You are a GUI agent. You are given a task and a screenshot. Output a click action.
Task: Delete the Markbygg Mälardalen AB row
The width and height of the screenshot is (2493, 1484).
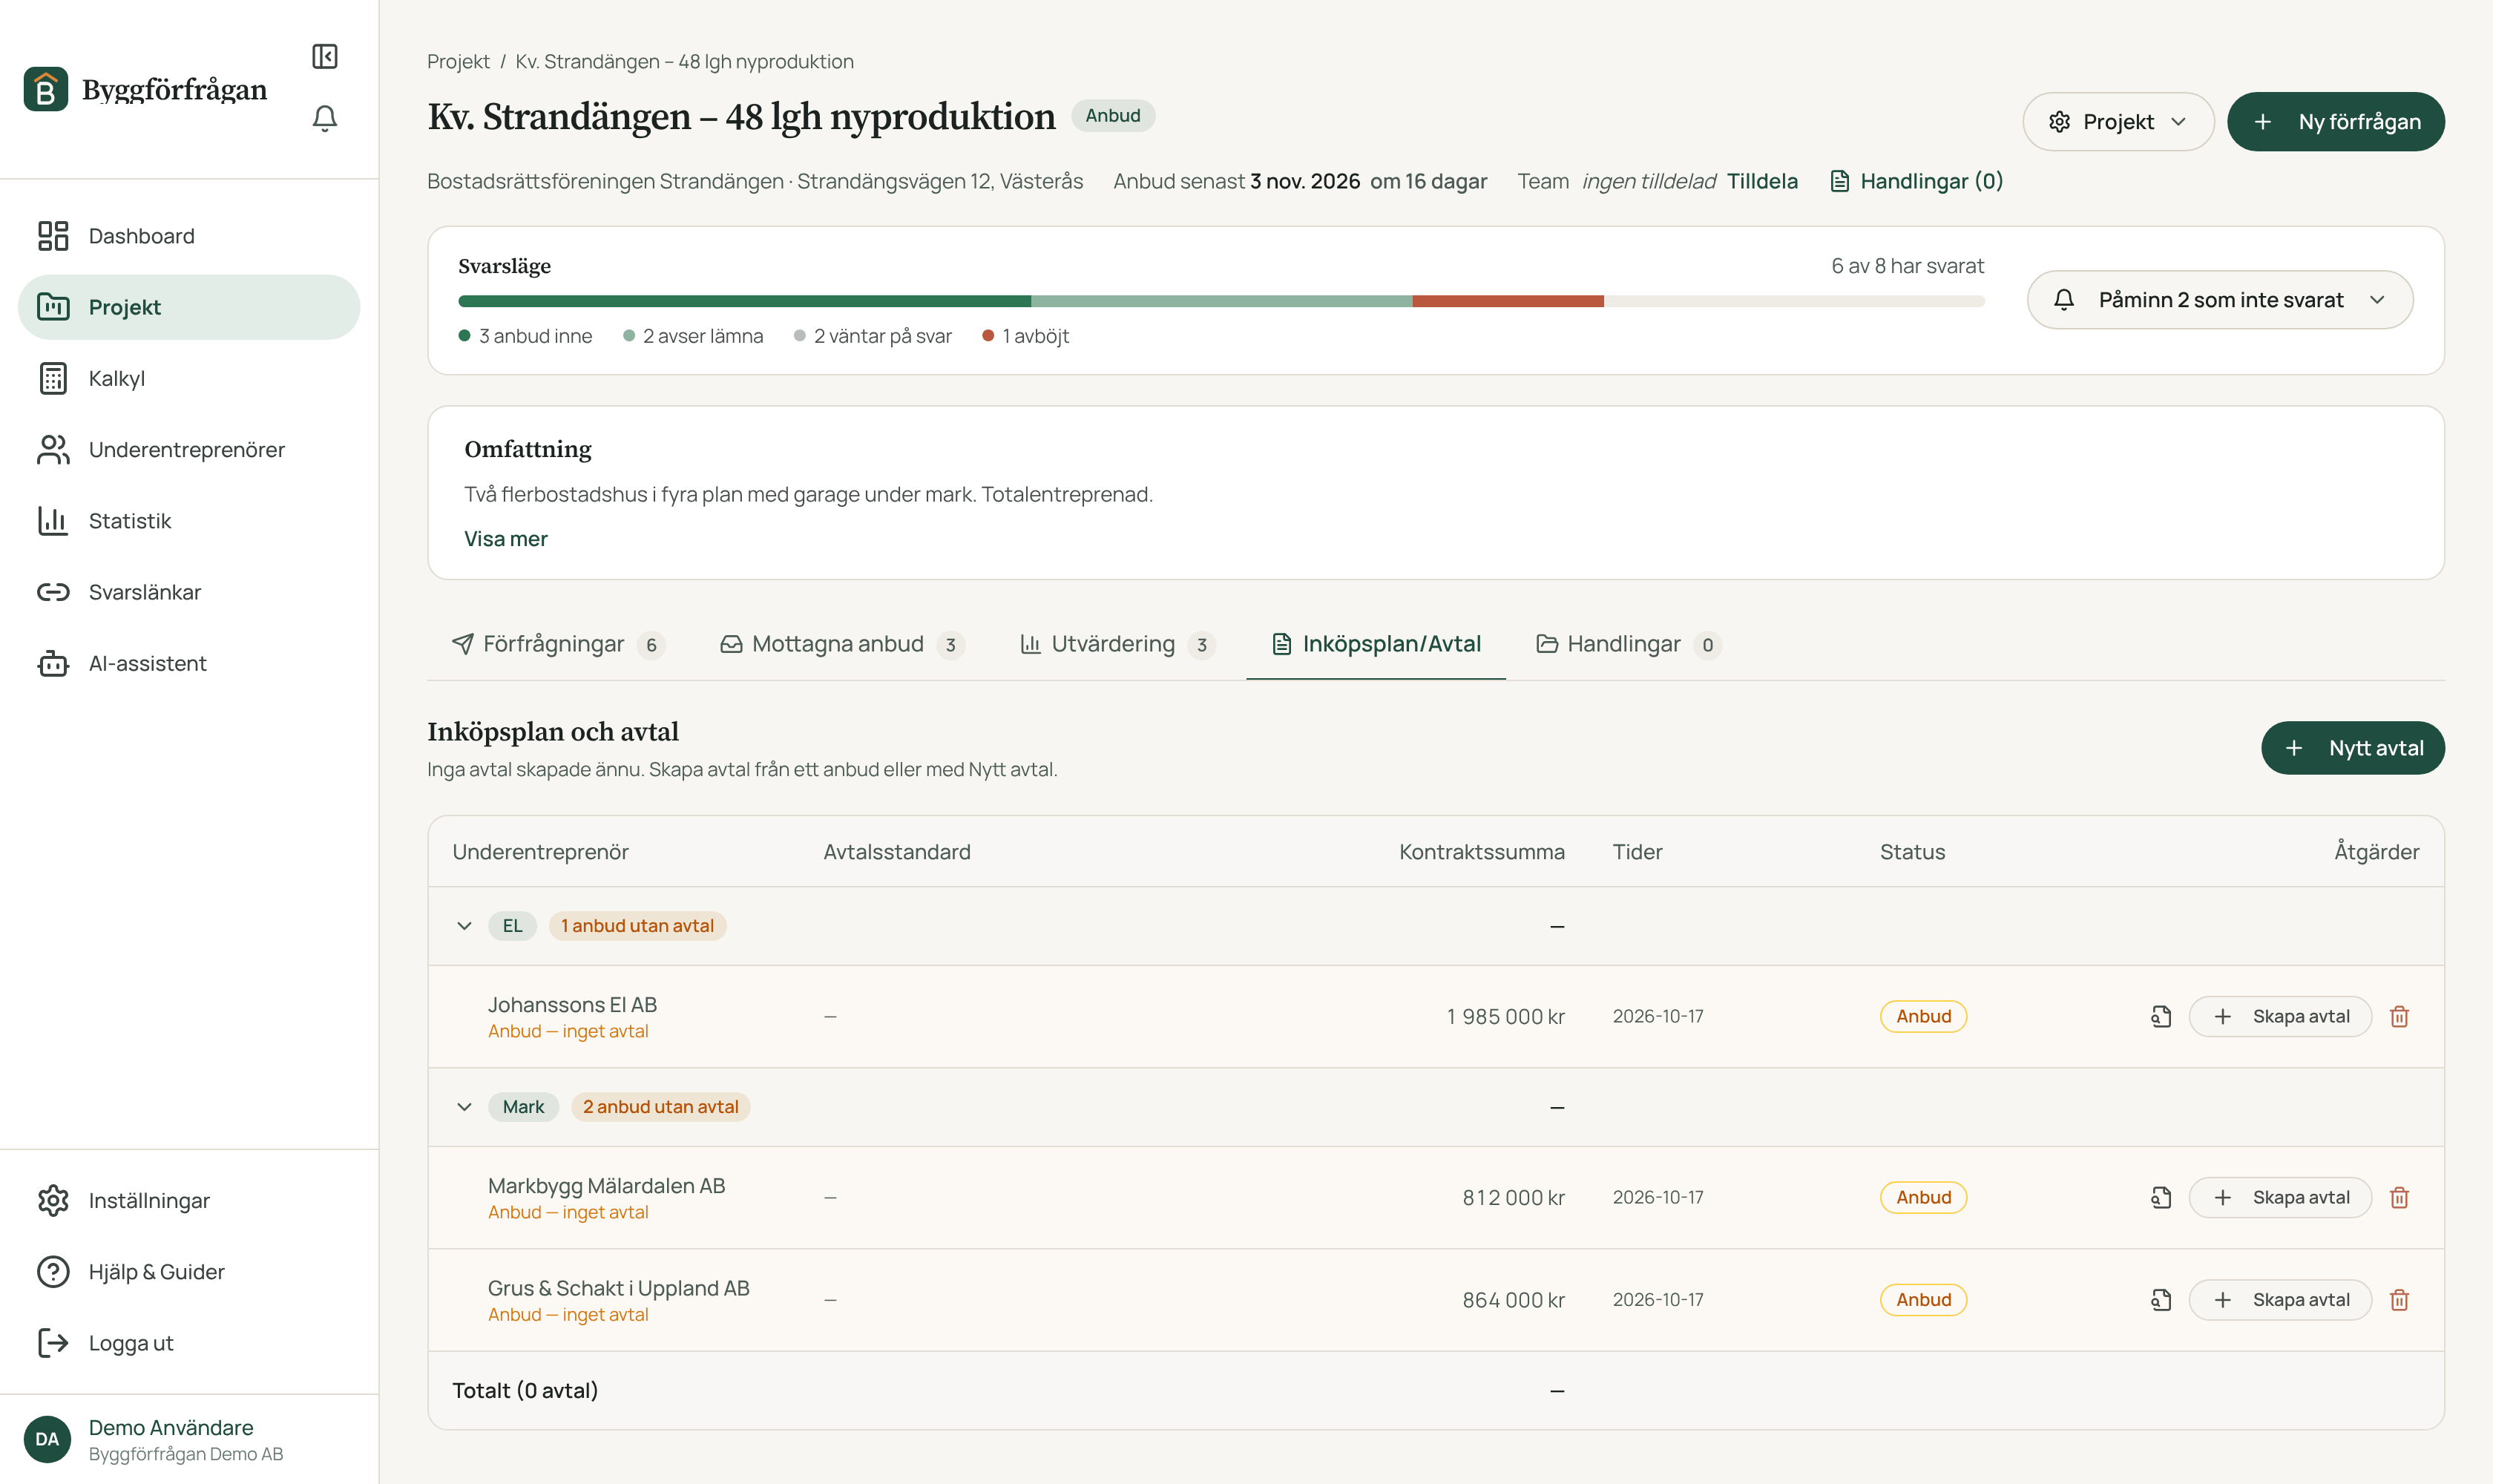pos(2399,1197)
